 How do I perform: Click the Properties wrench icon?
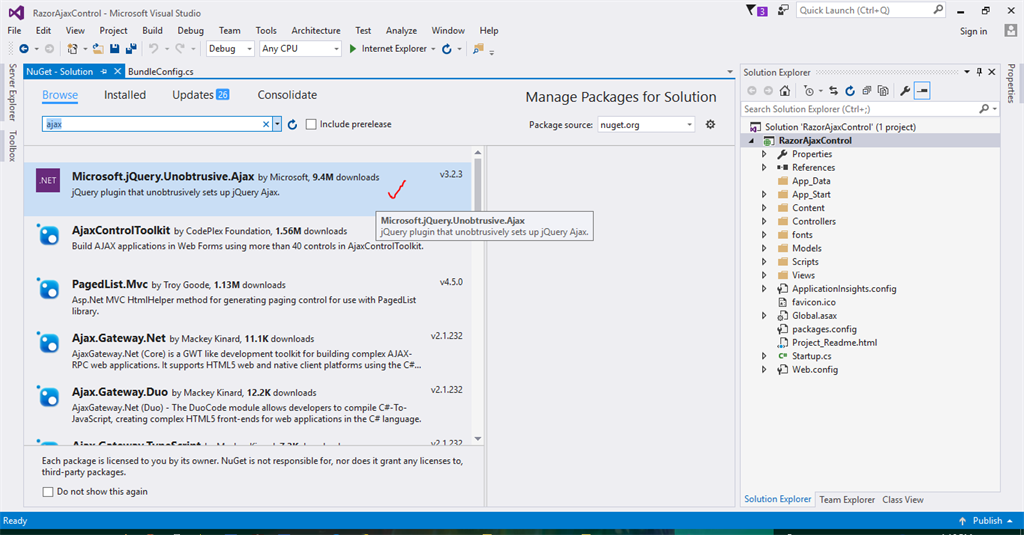[x=905, y=91]
